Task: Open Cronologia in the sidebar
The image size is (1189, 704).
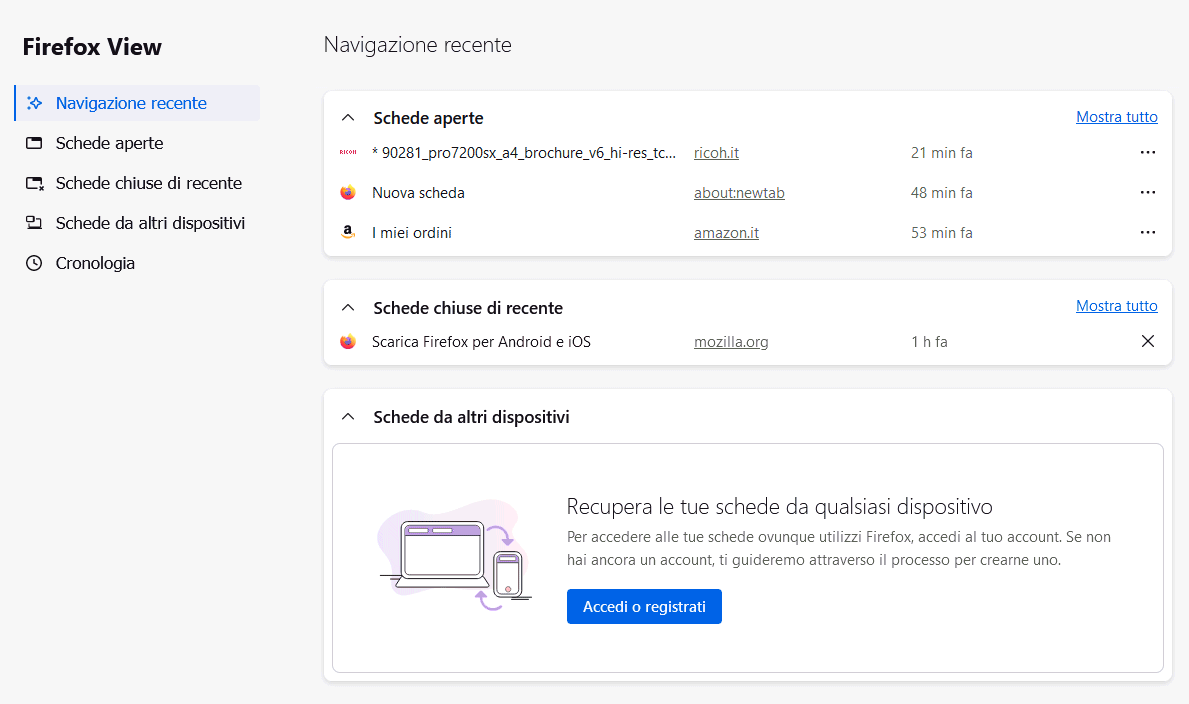Action: point(95,263)
